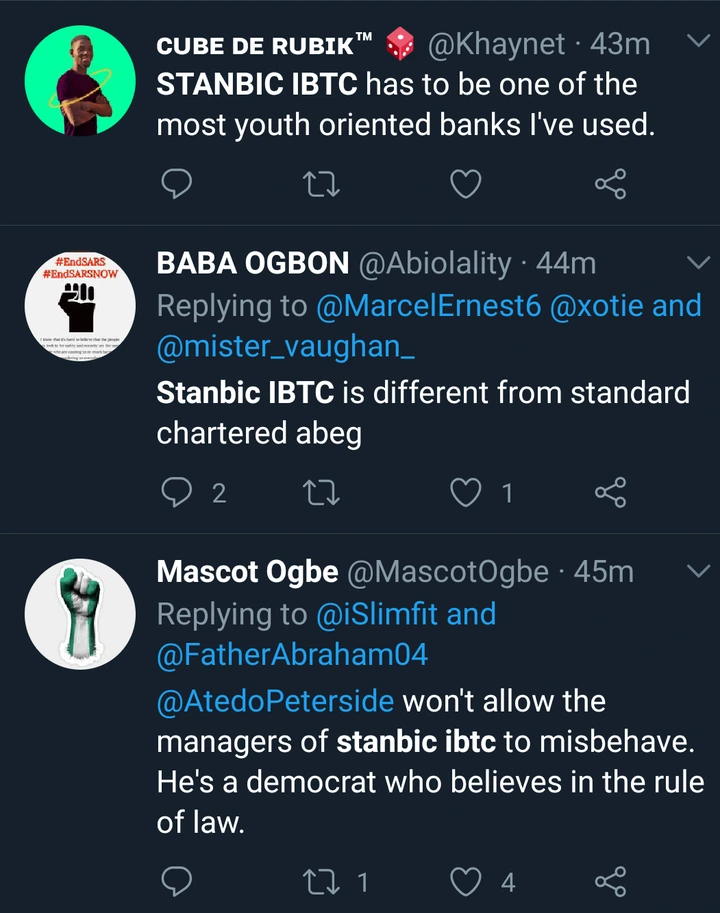The image size is (720, 913).
Task: Retweet Mascot Ogbe's tweet
Action: tap(320, 881)
